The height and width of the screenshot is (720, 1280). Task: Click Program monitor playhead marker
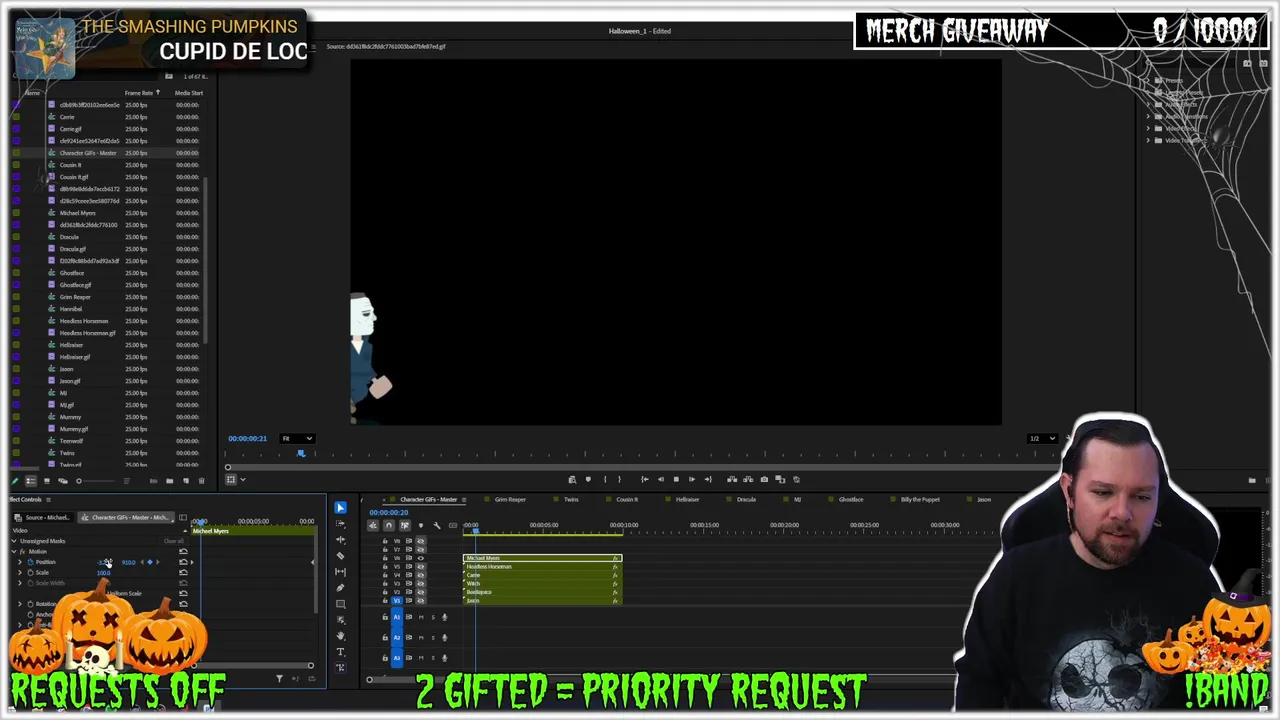(x=301, y=454)
